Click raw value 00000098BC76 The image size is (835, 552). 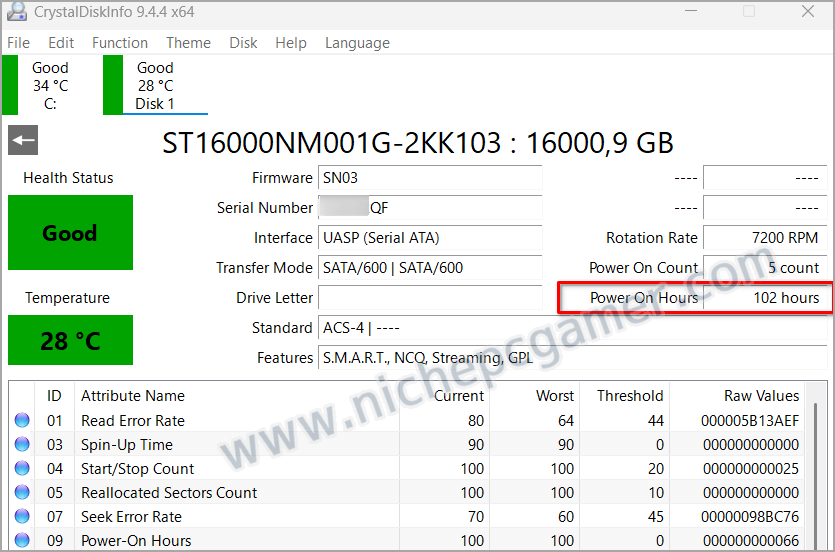coord(750,516)
